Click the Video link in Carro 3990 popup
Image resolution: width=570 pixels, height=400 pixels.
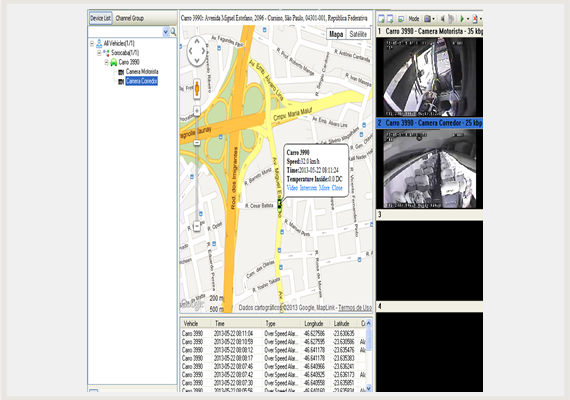pyautogui.click(x=292, y=188)
